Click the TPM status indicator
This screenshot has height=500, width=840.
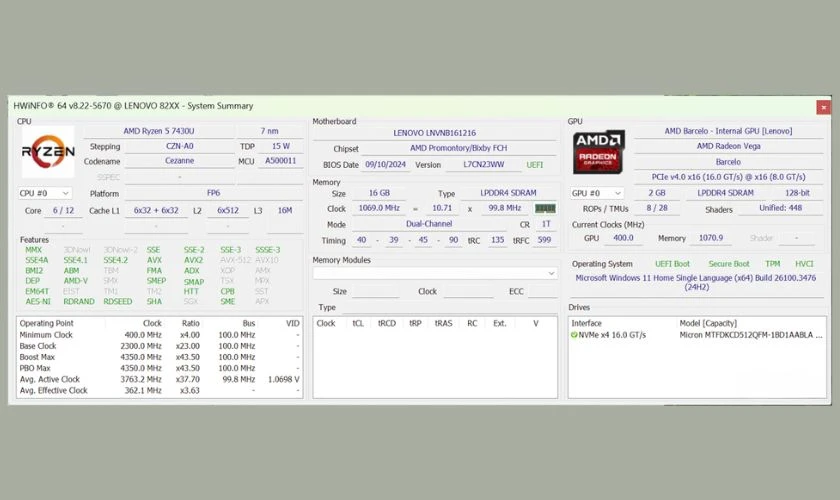pos(773,264)
